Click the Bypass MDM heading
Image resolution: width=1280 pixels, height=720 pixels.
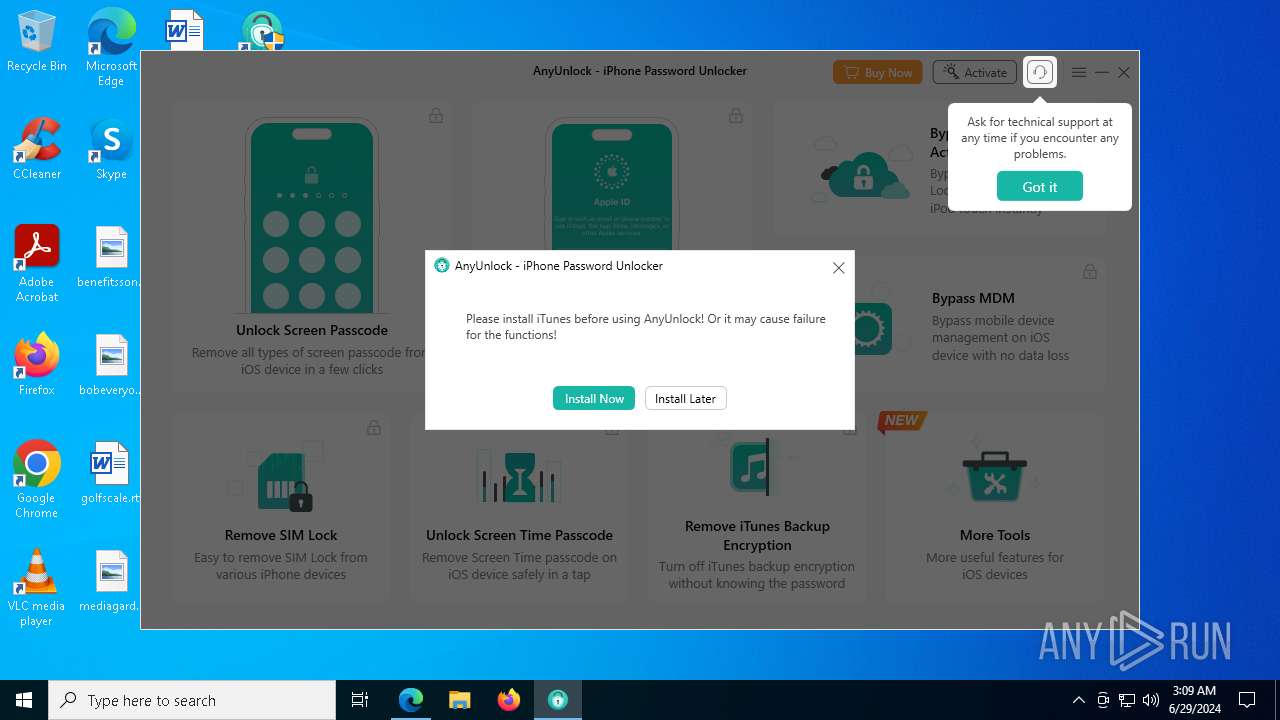click(x=973, y=298)
